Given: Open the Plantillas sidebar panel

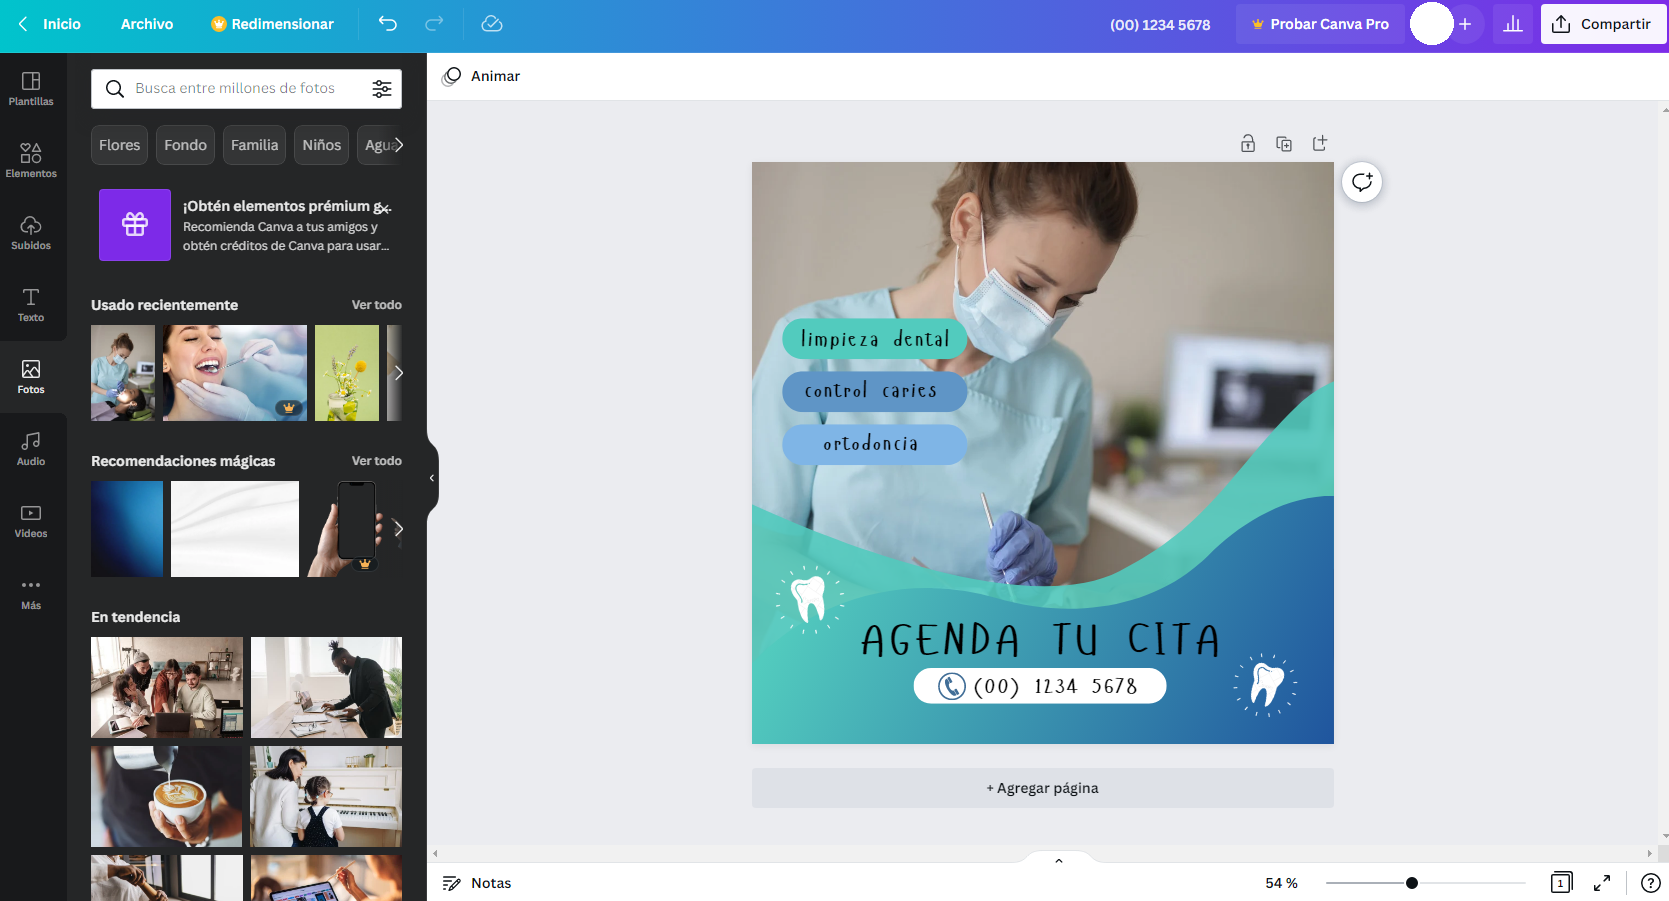Looking at the screenshot, I should pyautogui.click(x=31, y=89).
